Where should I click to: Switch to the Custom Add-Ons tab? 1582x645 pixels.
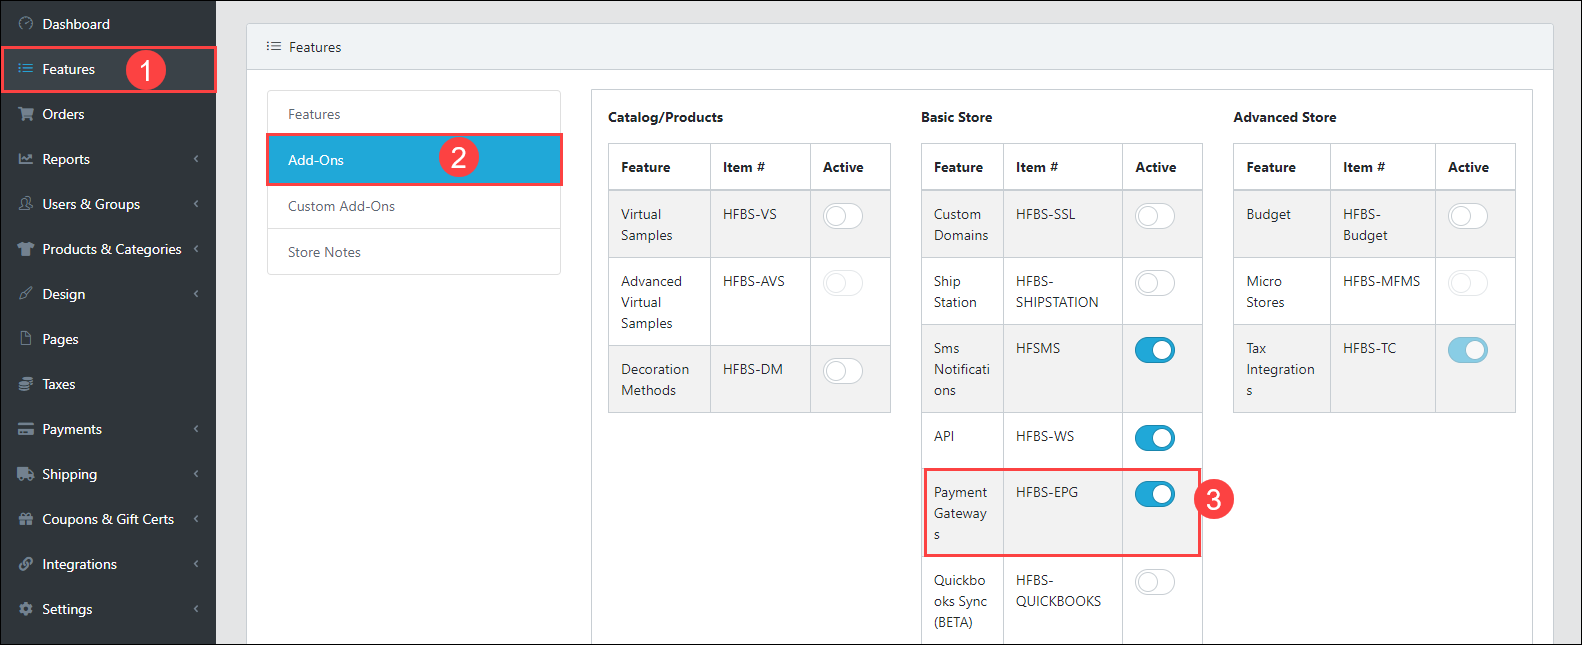pyautogui.click(x=341, y=206)
